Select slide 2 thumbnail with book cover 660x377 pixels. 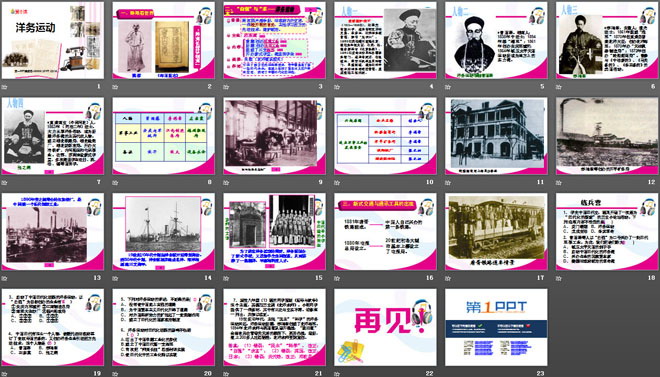point(163,40)
